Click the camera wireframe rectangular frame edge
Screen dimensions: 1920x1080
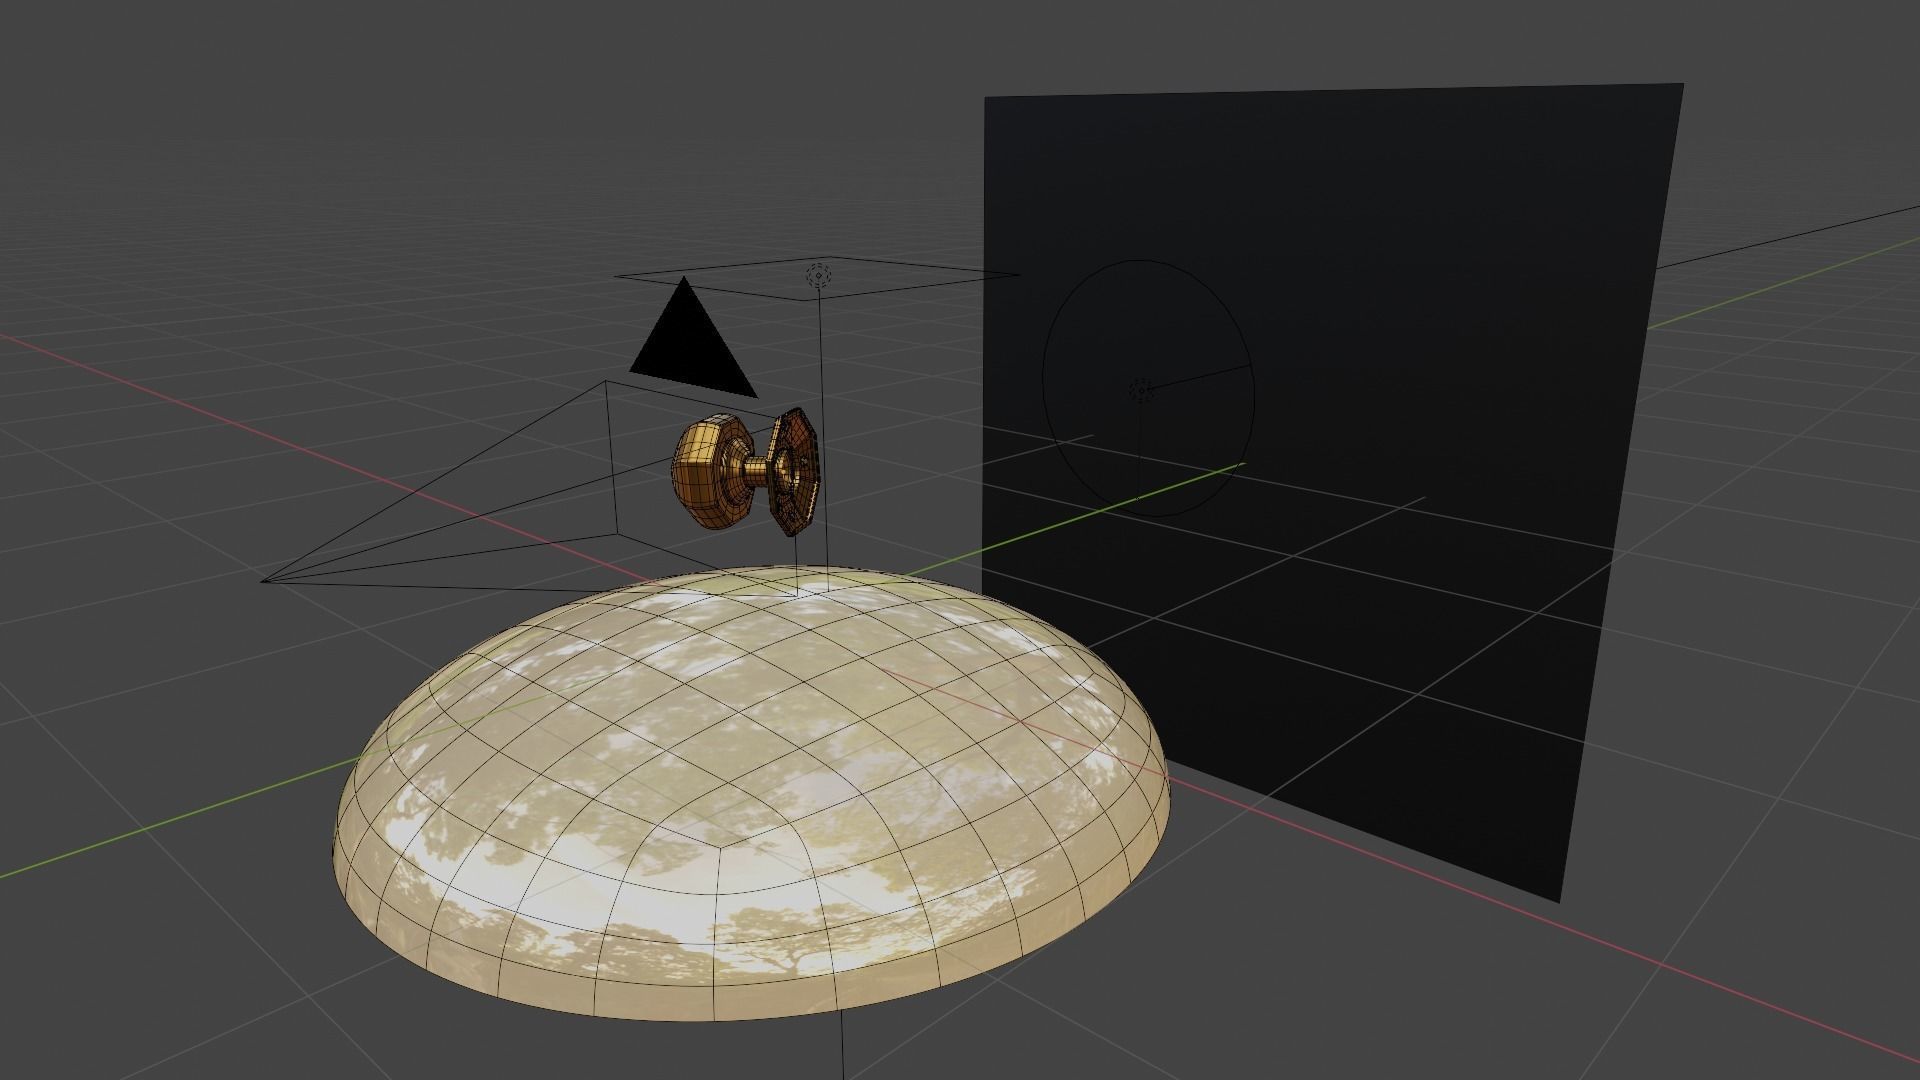[x=611, y=450]
